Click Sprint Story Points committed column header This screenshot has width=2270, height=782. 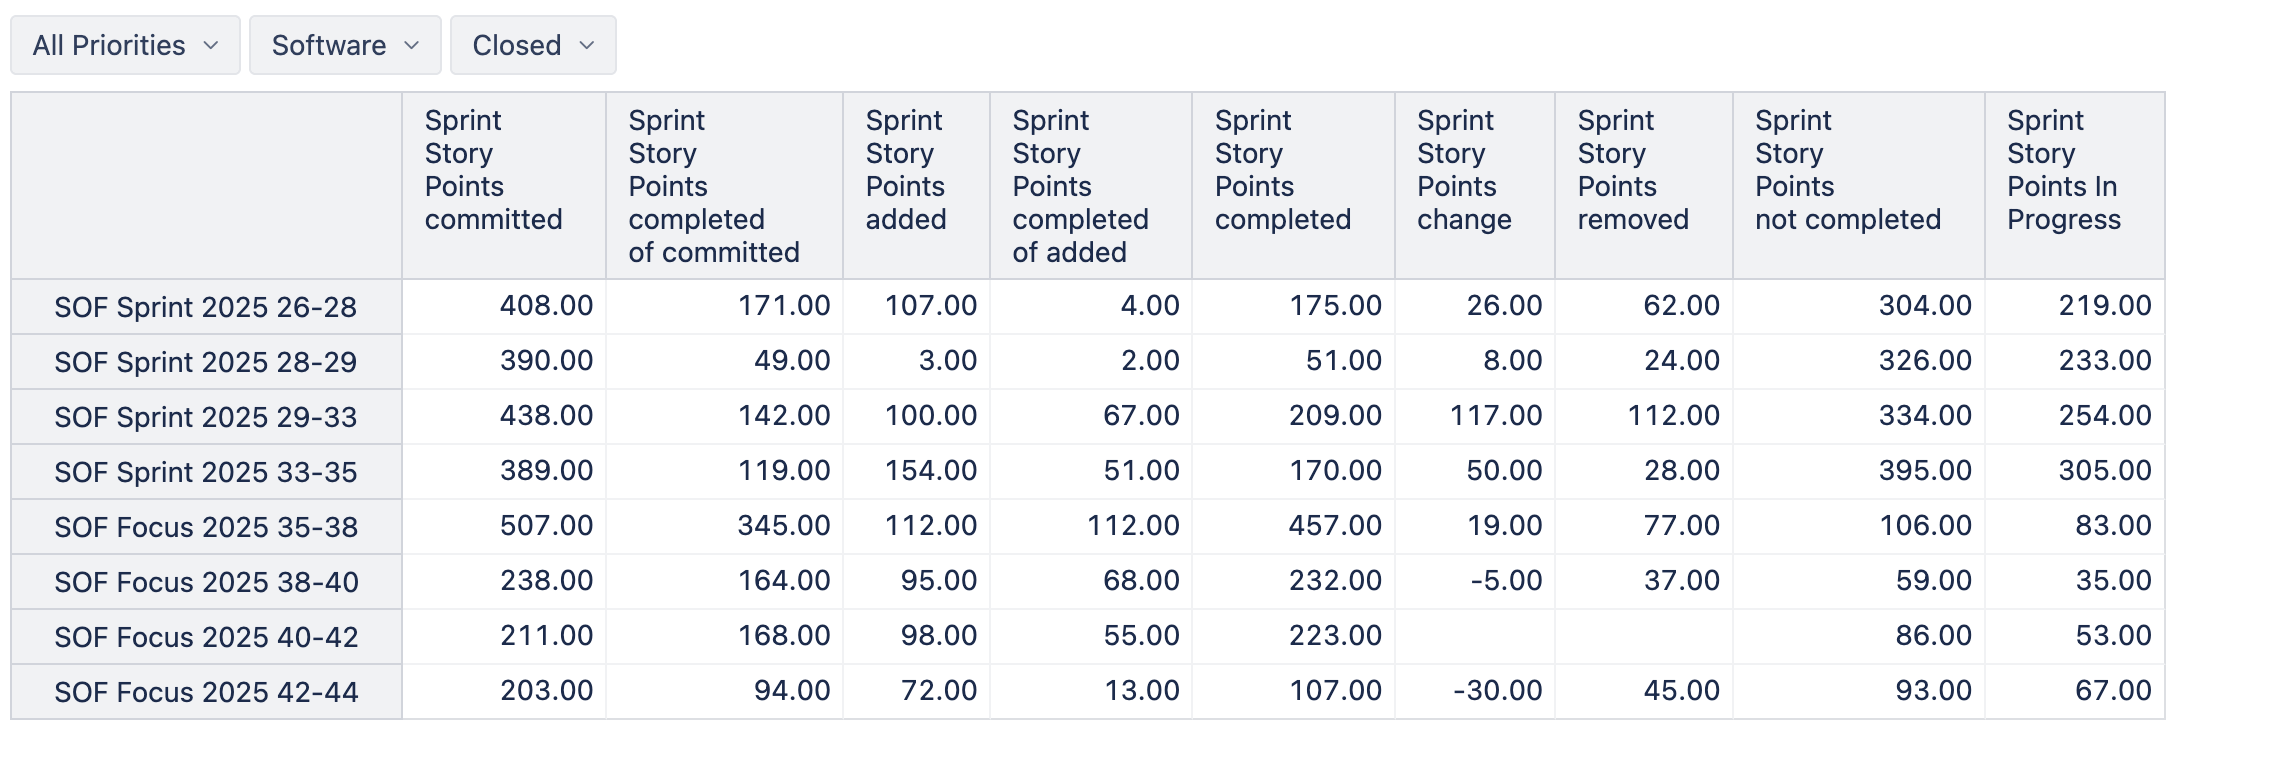pos(494,170)
